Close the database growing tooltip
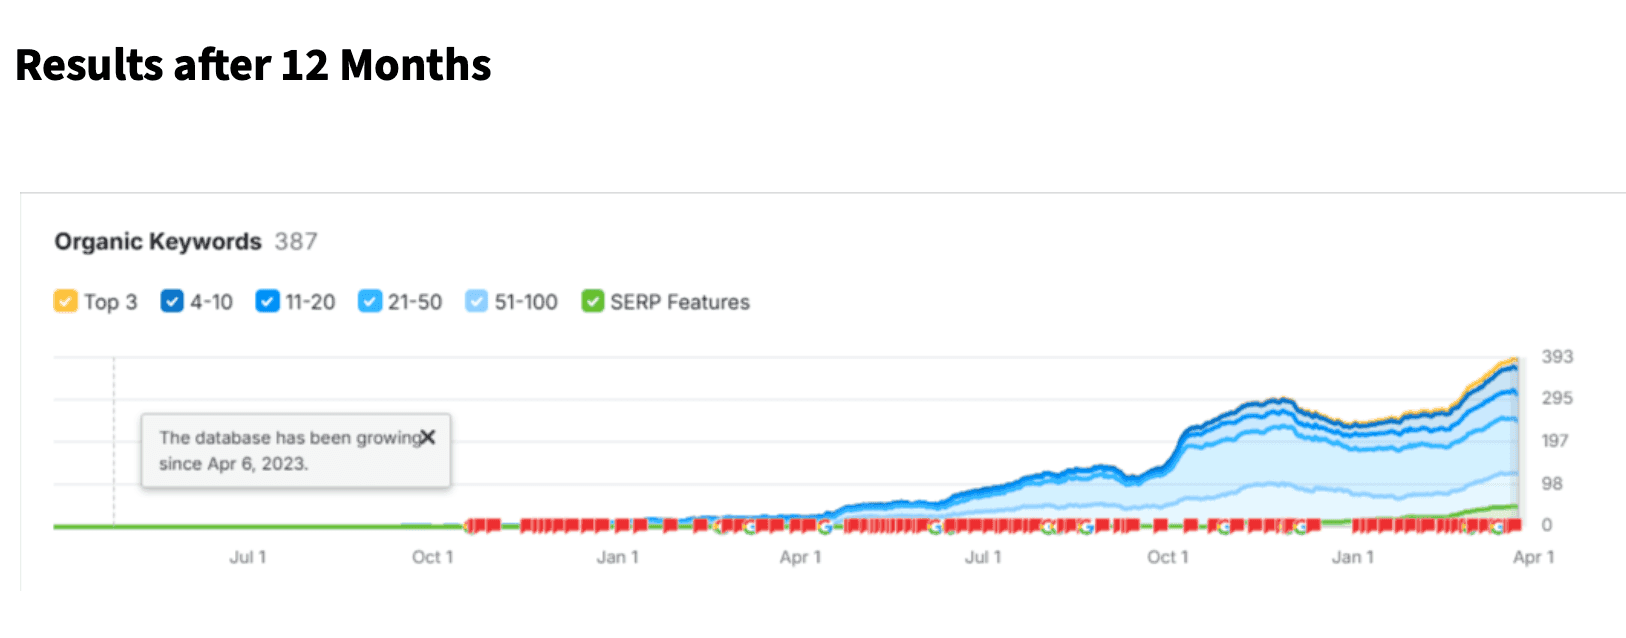The width and height of the screenshot is (1626, 638). [x=428, y=437]
